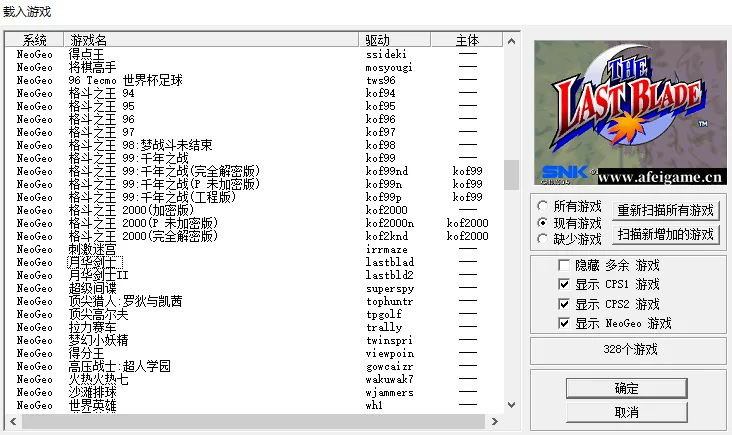732x435 pixels.
Task: Click 扫描新增加的游戏 button
Action: click(x=665, y=234)
